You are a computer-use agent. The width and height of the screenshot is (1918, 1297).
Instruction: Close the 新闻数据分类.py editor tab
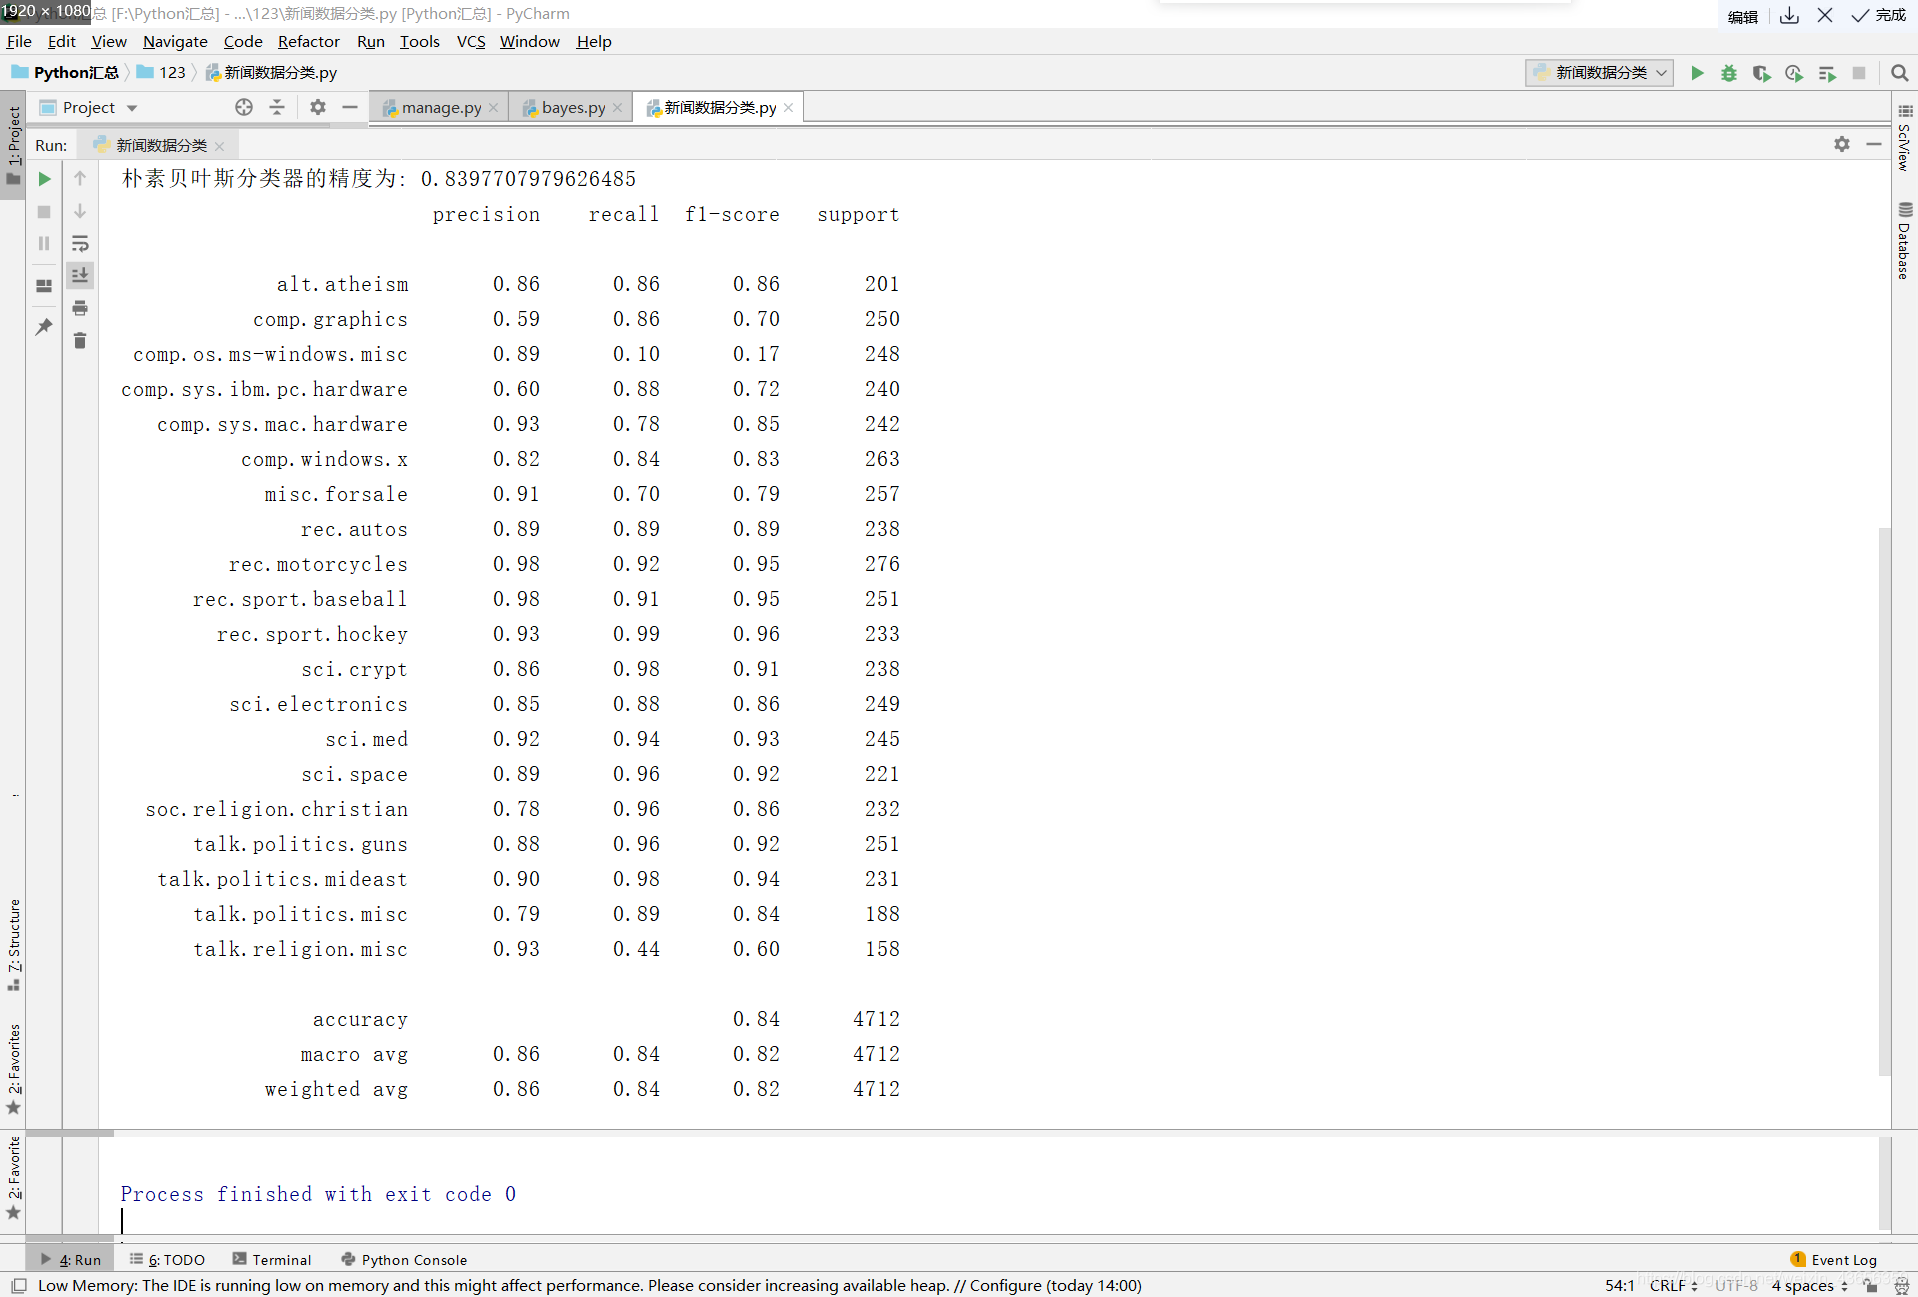pos(789,108)
